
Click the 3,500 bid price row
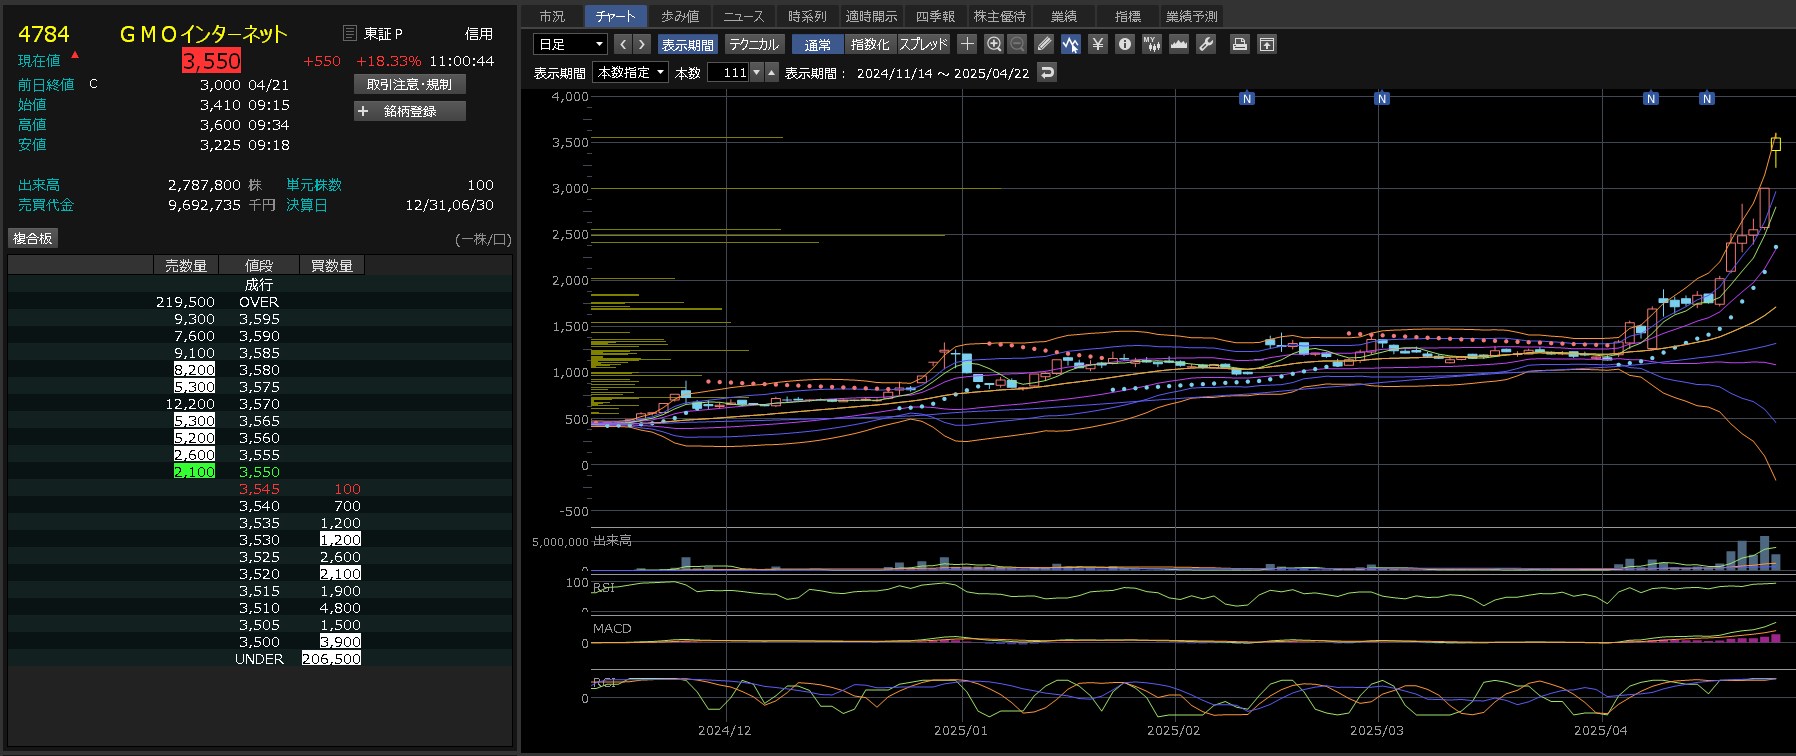[260, 642]
